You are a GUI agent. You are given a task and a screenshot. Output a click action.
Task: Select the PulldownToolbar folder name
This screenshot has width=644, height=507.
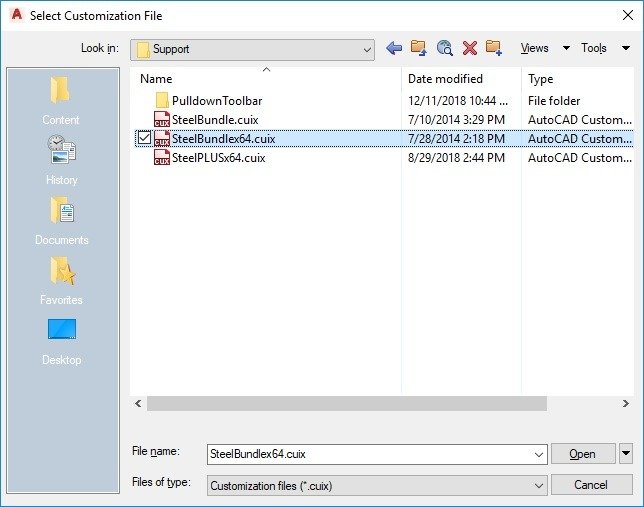[x=217, y=101]
